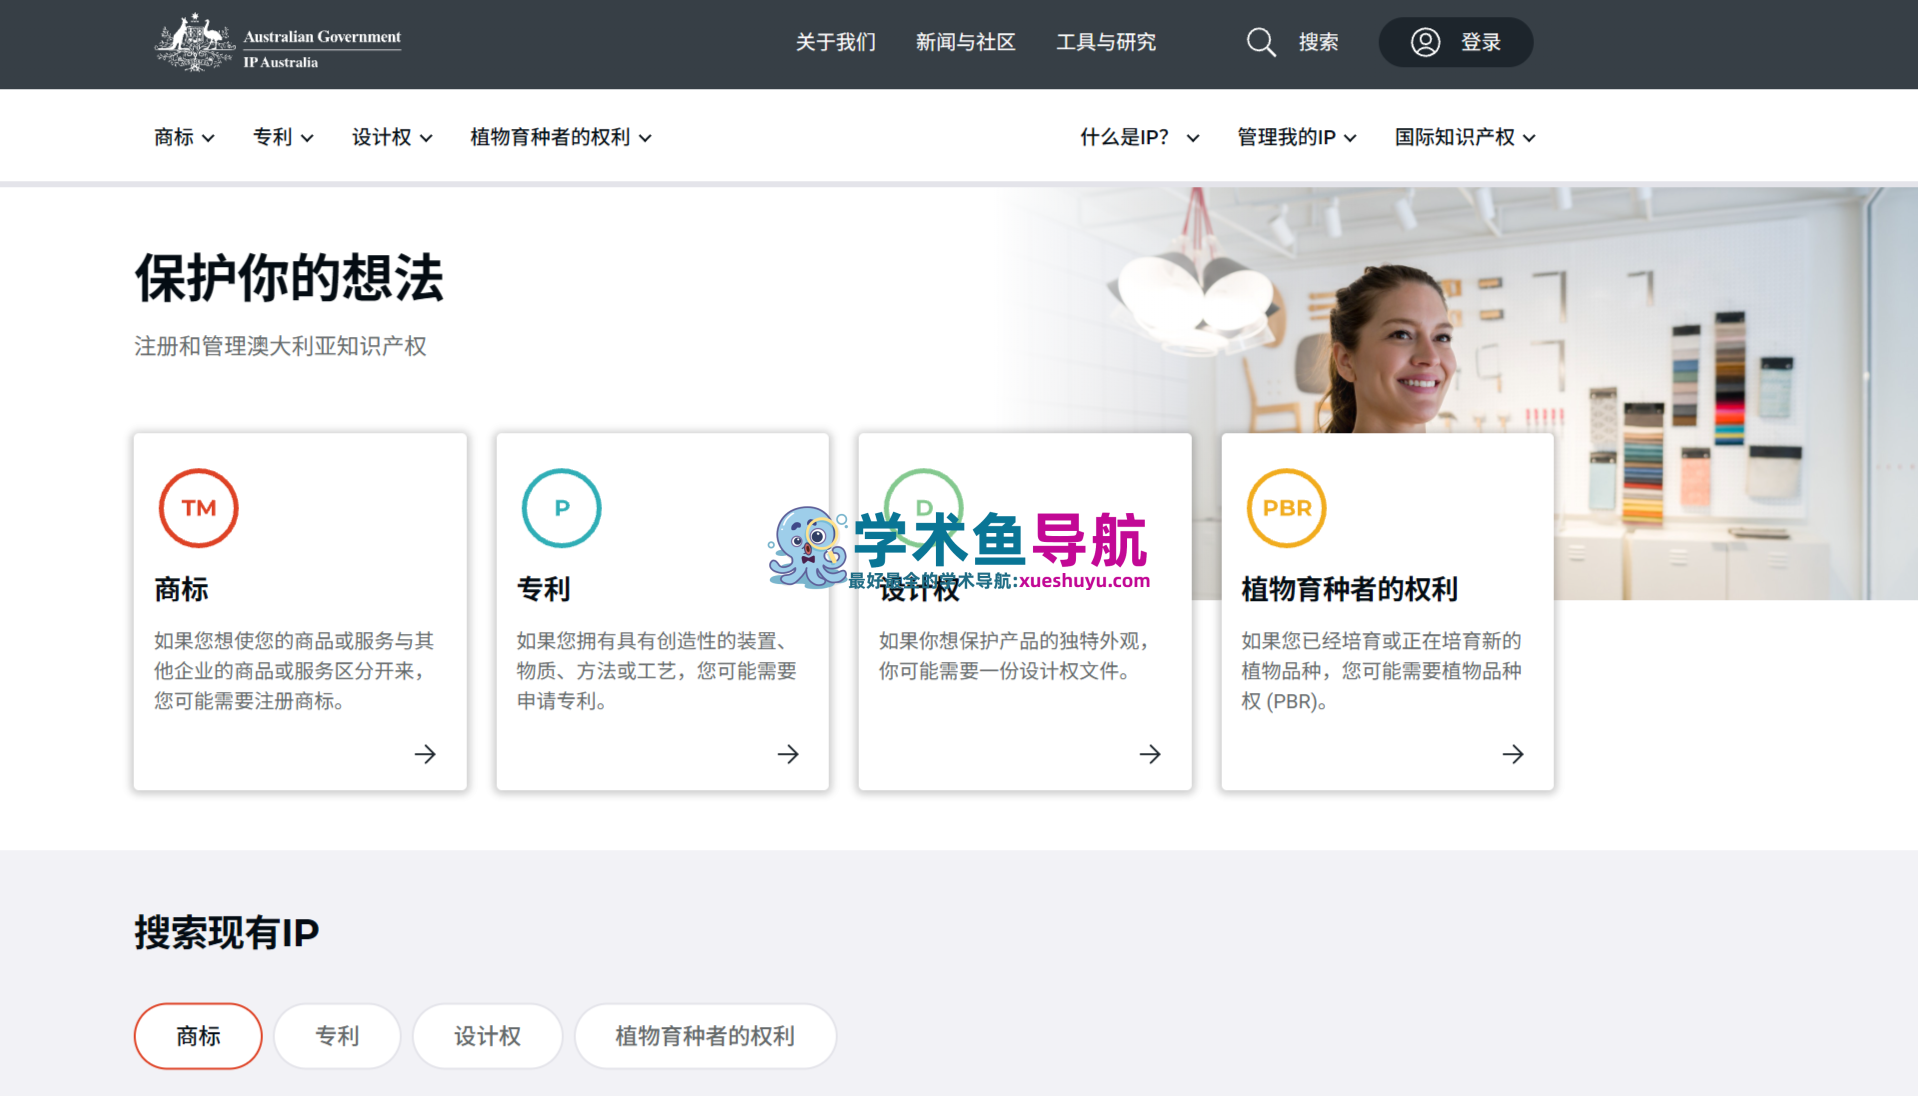The width and height of the screenshot is (1918, 1096).
Task: Click the arrow on the 商标 card
Action: point(425,754)
